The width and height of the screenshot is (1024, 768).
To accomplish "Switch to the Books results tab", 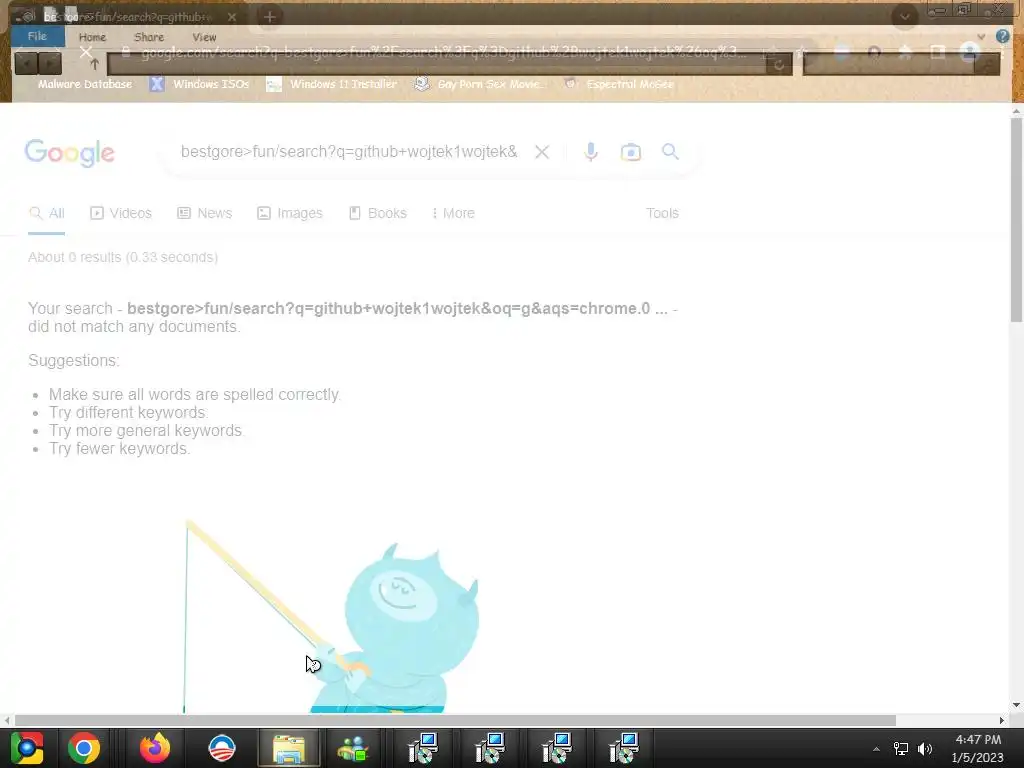I will [x=378, y=213].
